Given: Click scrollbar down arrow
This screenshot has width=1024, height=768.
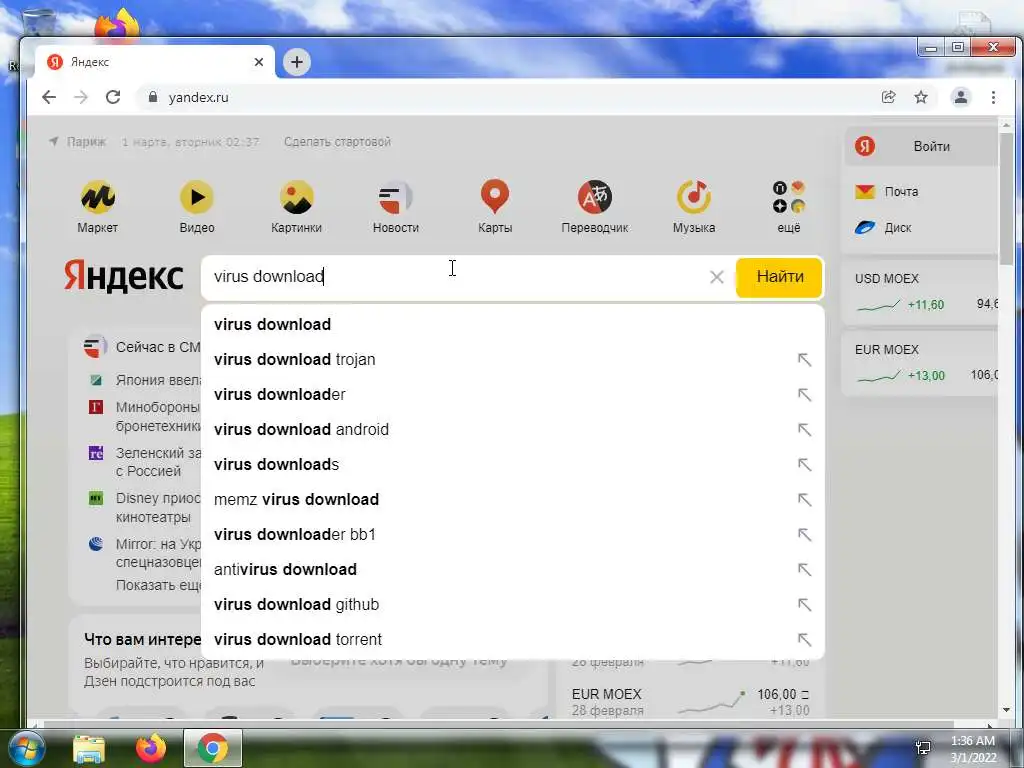Looking at the screenshot, I should pyautogui.click(x=1006, y=711).
